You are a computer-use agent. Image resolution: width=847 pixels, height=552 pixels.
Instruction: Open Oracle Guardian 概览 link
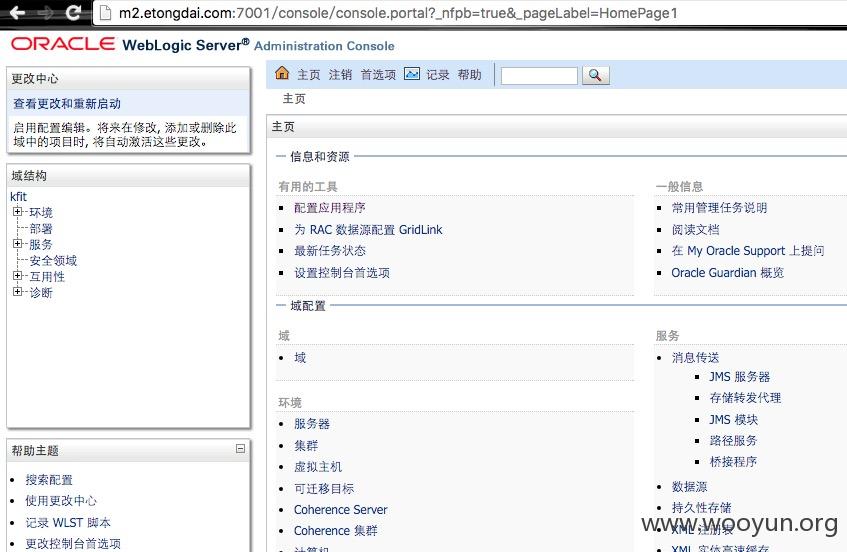[727, 273]
